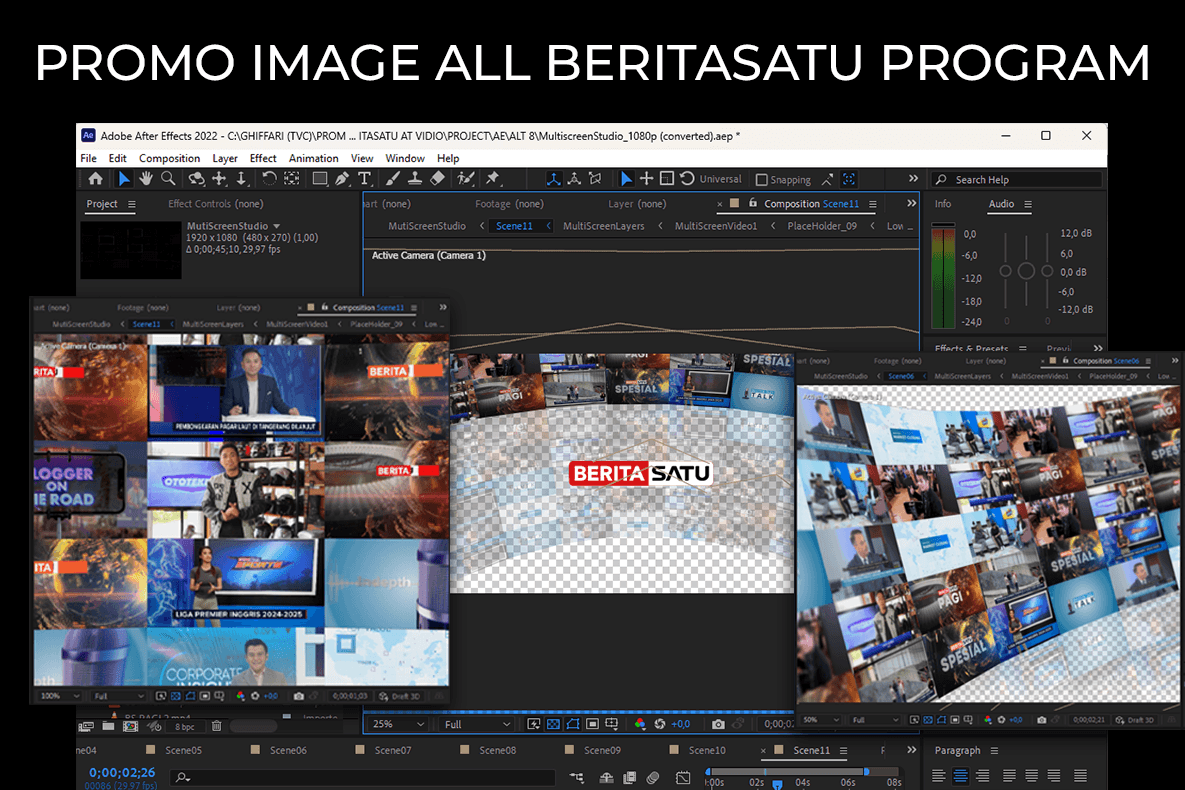This screenshot has width=1185, height=790.
Task: Select the Rectangle shape tool
Action: pos(320,179)
